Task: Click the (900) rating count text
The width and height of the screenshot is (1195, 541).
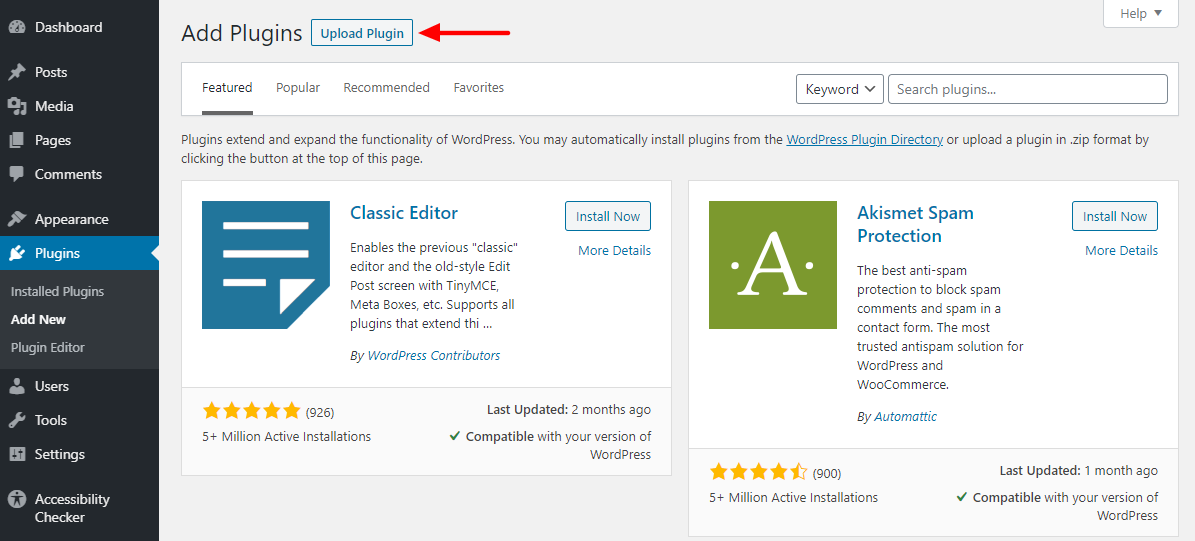Action: [827, 474]
